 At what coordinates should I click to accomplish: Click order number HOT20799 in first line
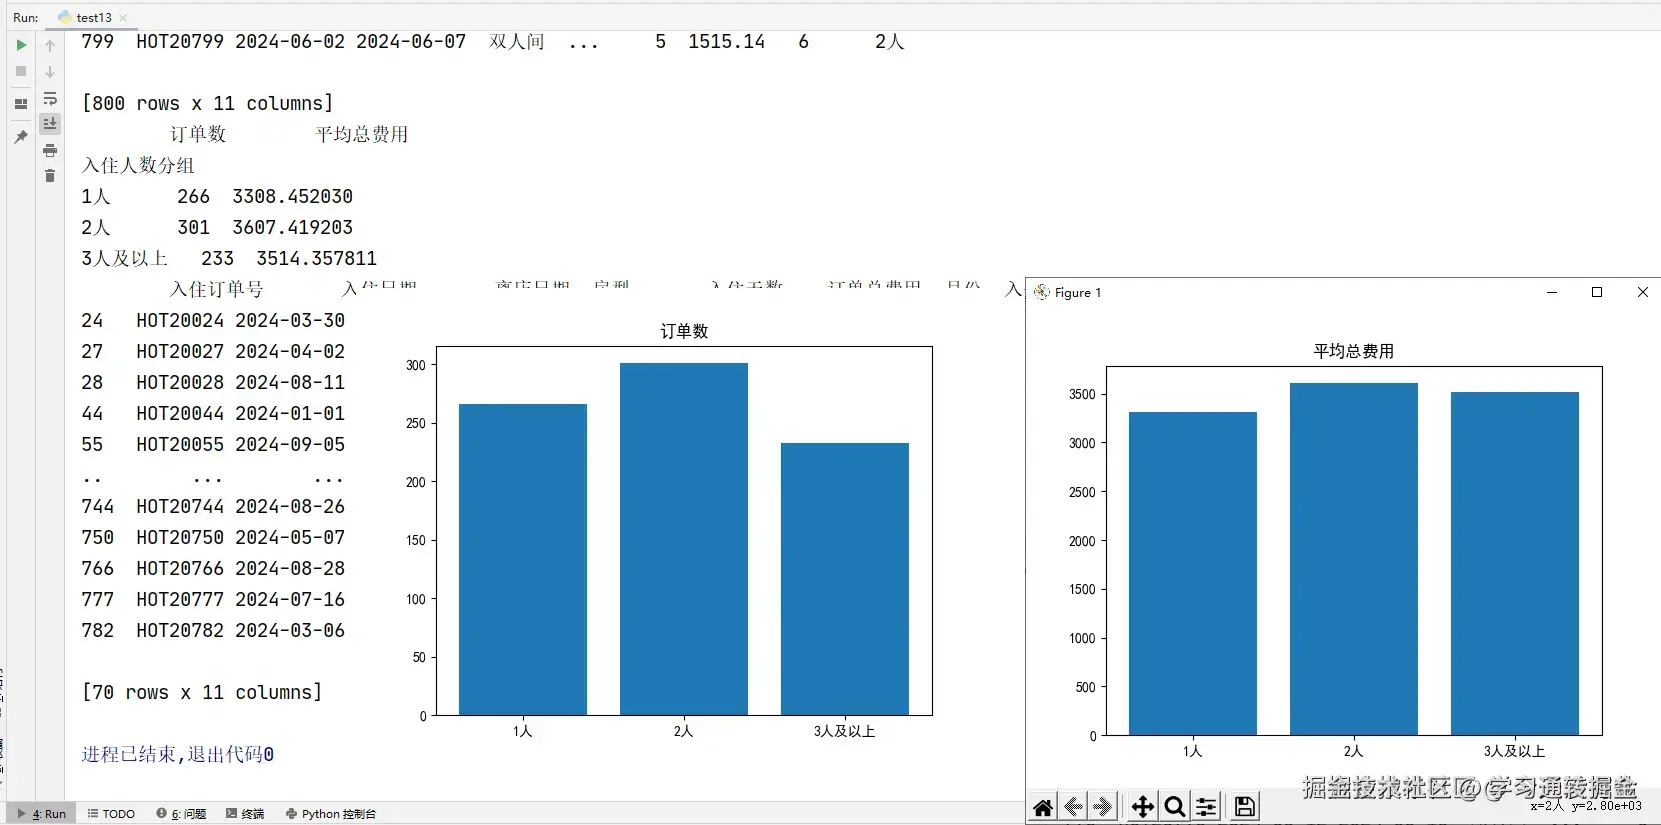point(180,41)
